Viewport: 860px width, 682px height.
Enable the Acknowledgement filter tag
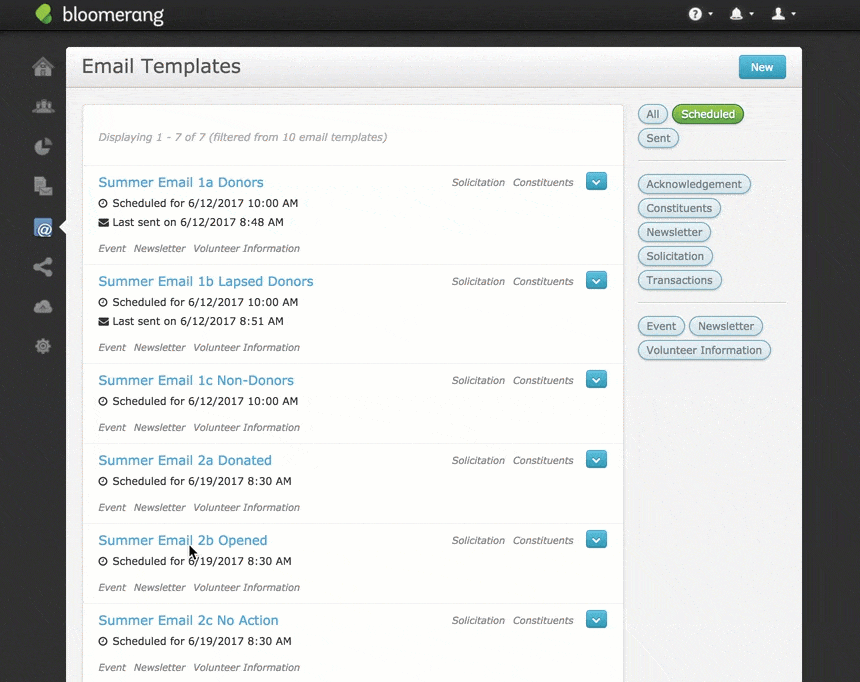click(x=693, y=184)
